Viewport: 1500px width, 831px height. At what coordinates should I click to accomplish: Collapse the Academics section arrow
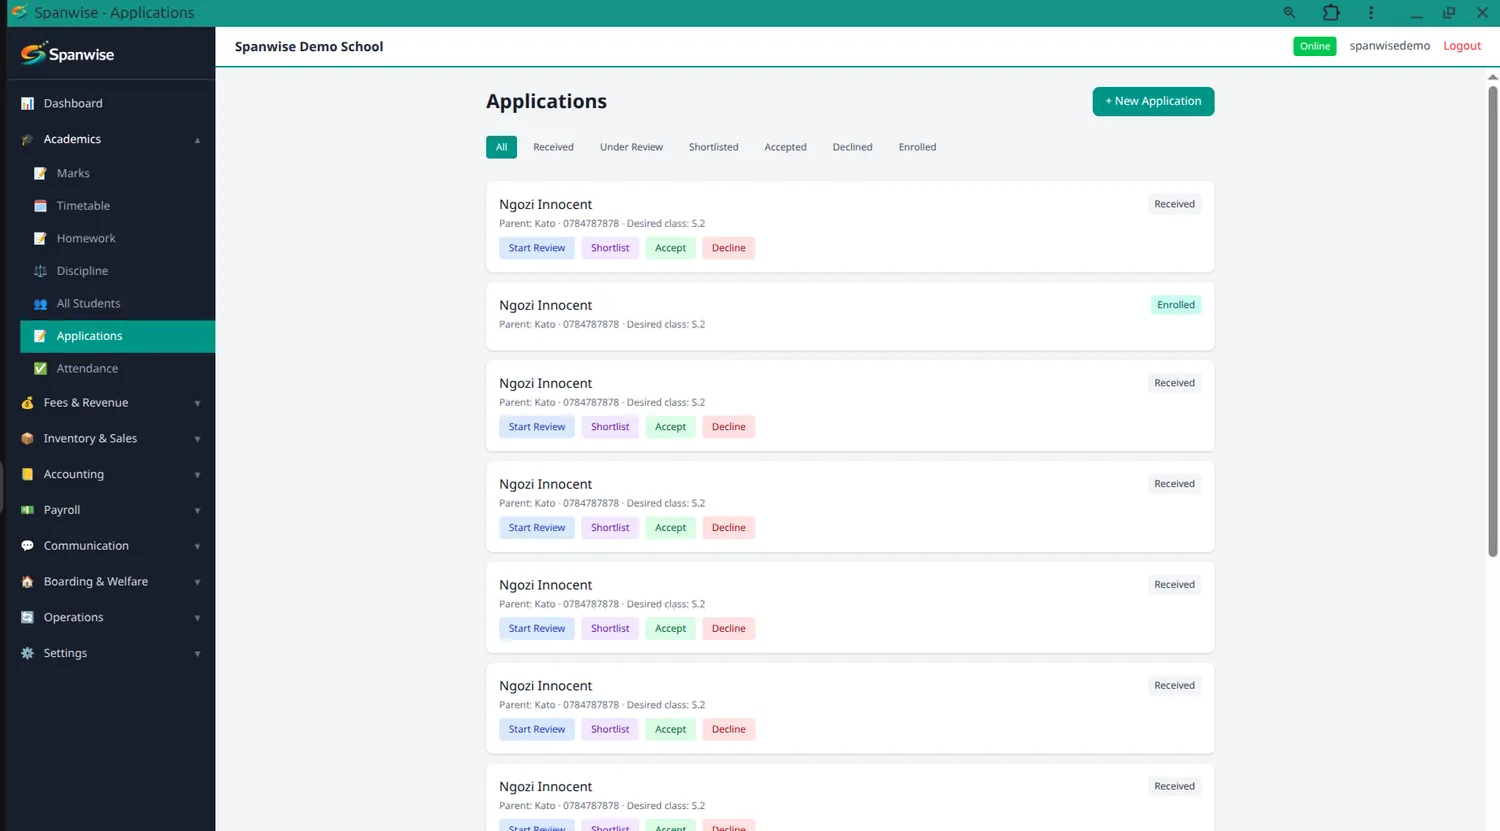click(197, 140)
